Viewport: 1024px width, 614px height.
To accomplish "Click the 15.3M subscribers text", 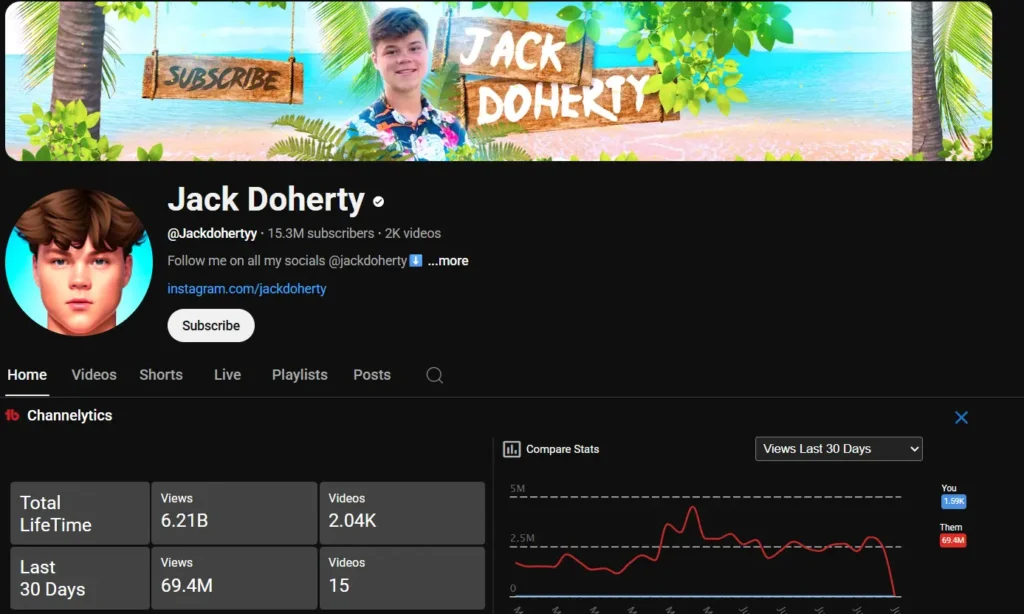I will [321, 233].
